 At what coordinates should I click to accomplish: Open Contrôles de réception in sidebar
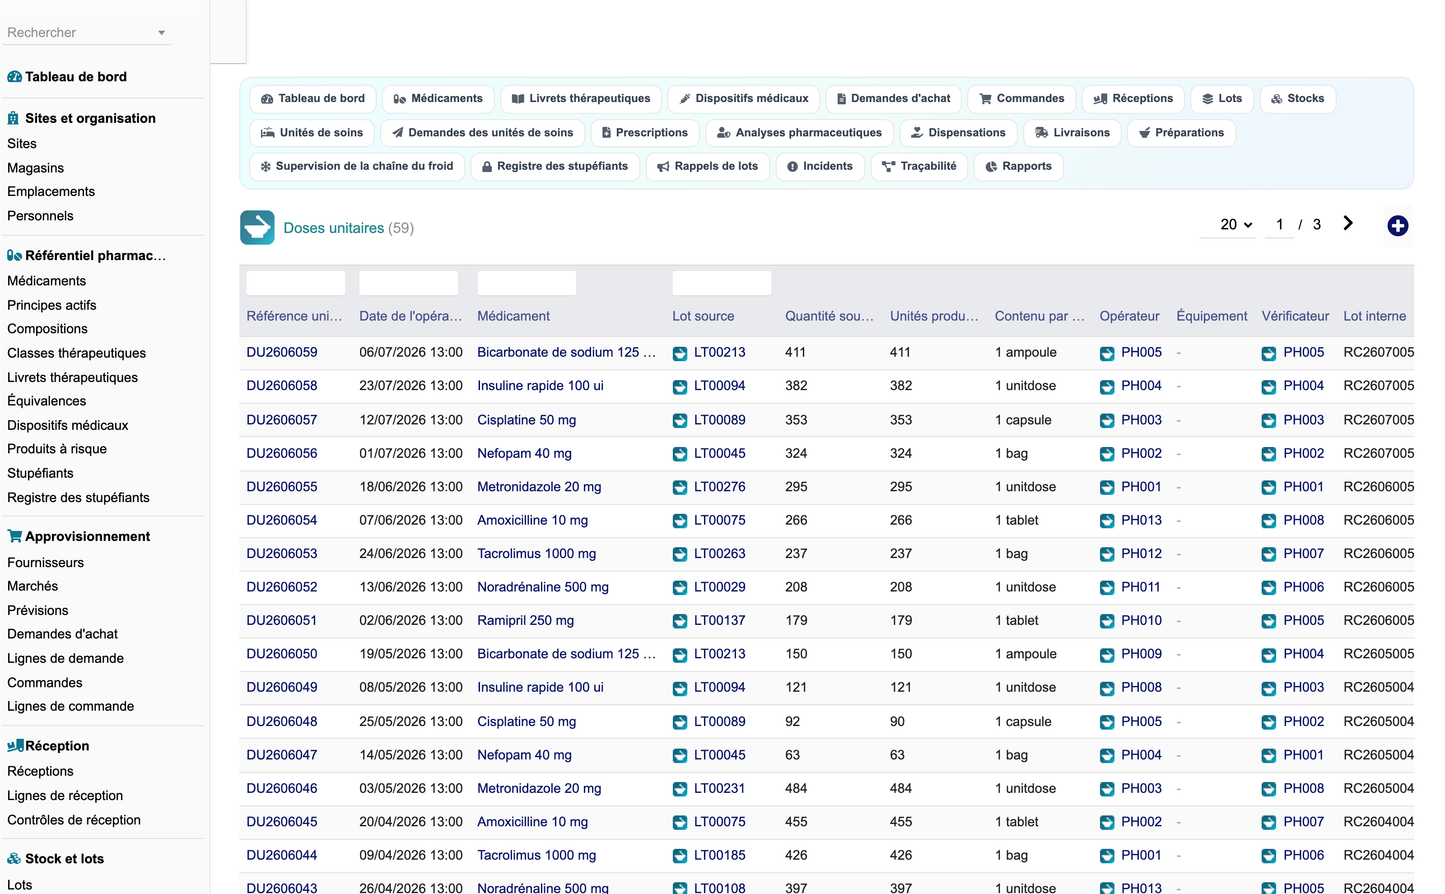(x=74, y=820)
